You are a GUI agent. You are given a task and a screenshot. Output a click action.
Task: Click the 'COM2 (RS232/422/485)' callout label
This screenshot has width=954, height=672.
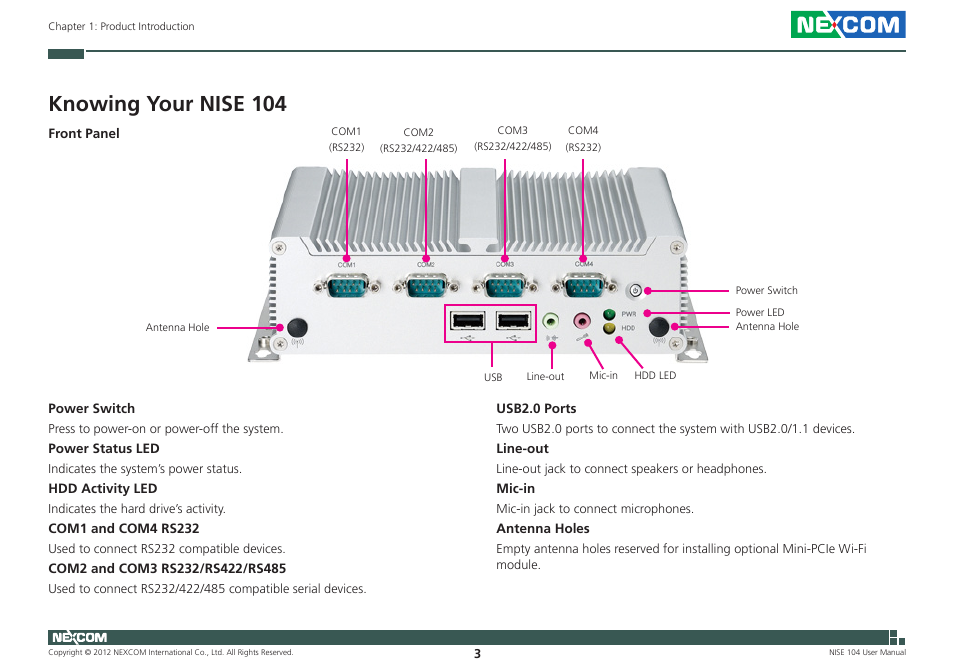pyautogui.click(x=419, y=140)
